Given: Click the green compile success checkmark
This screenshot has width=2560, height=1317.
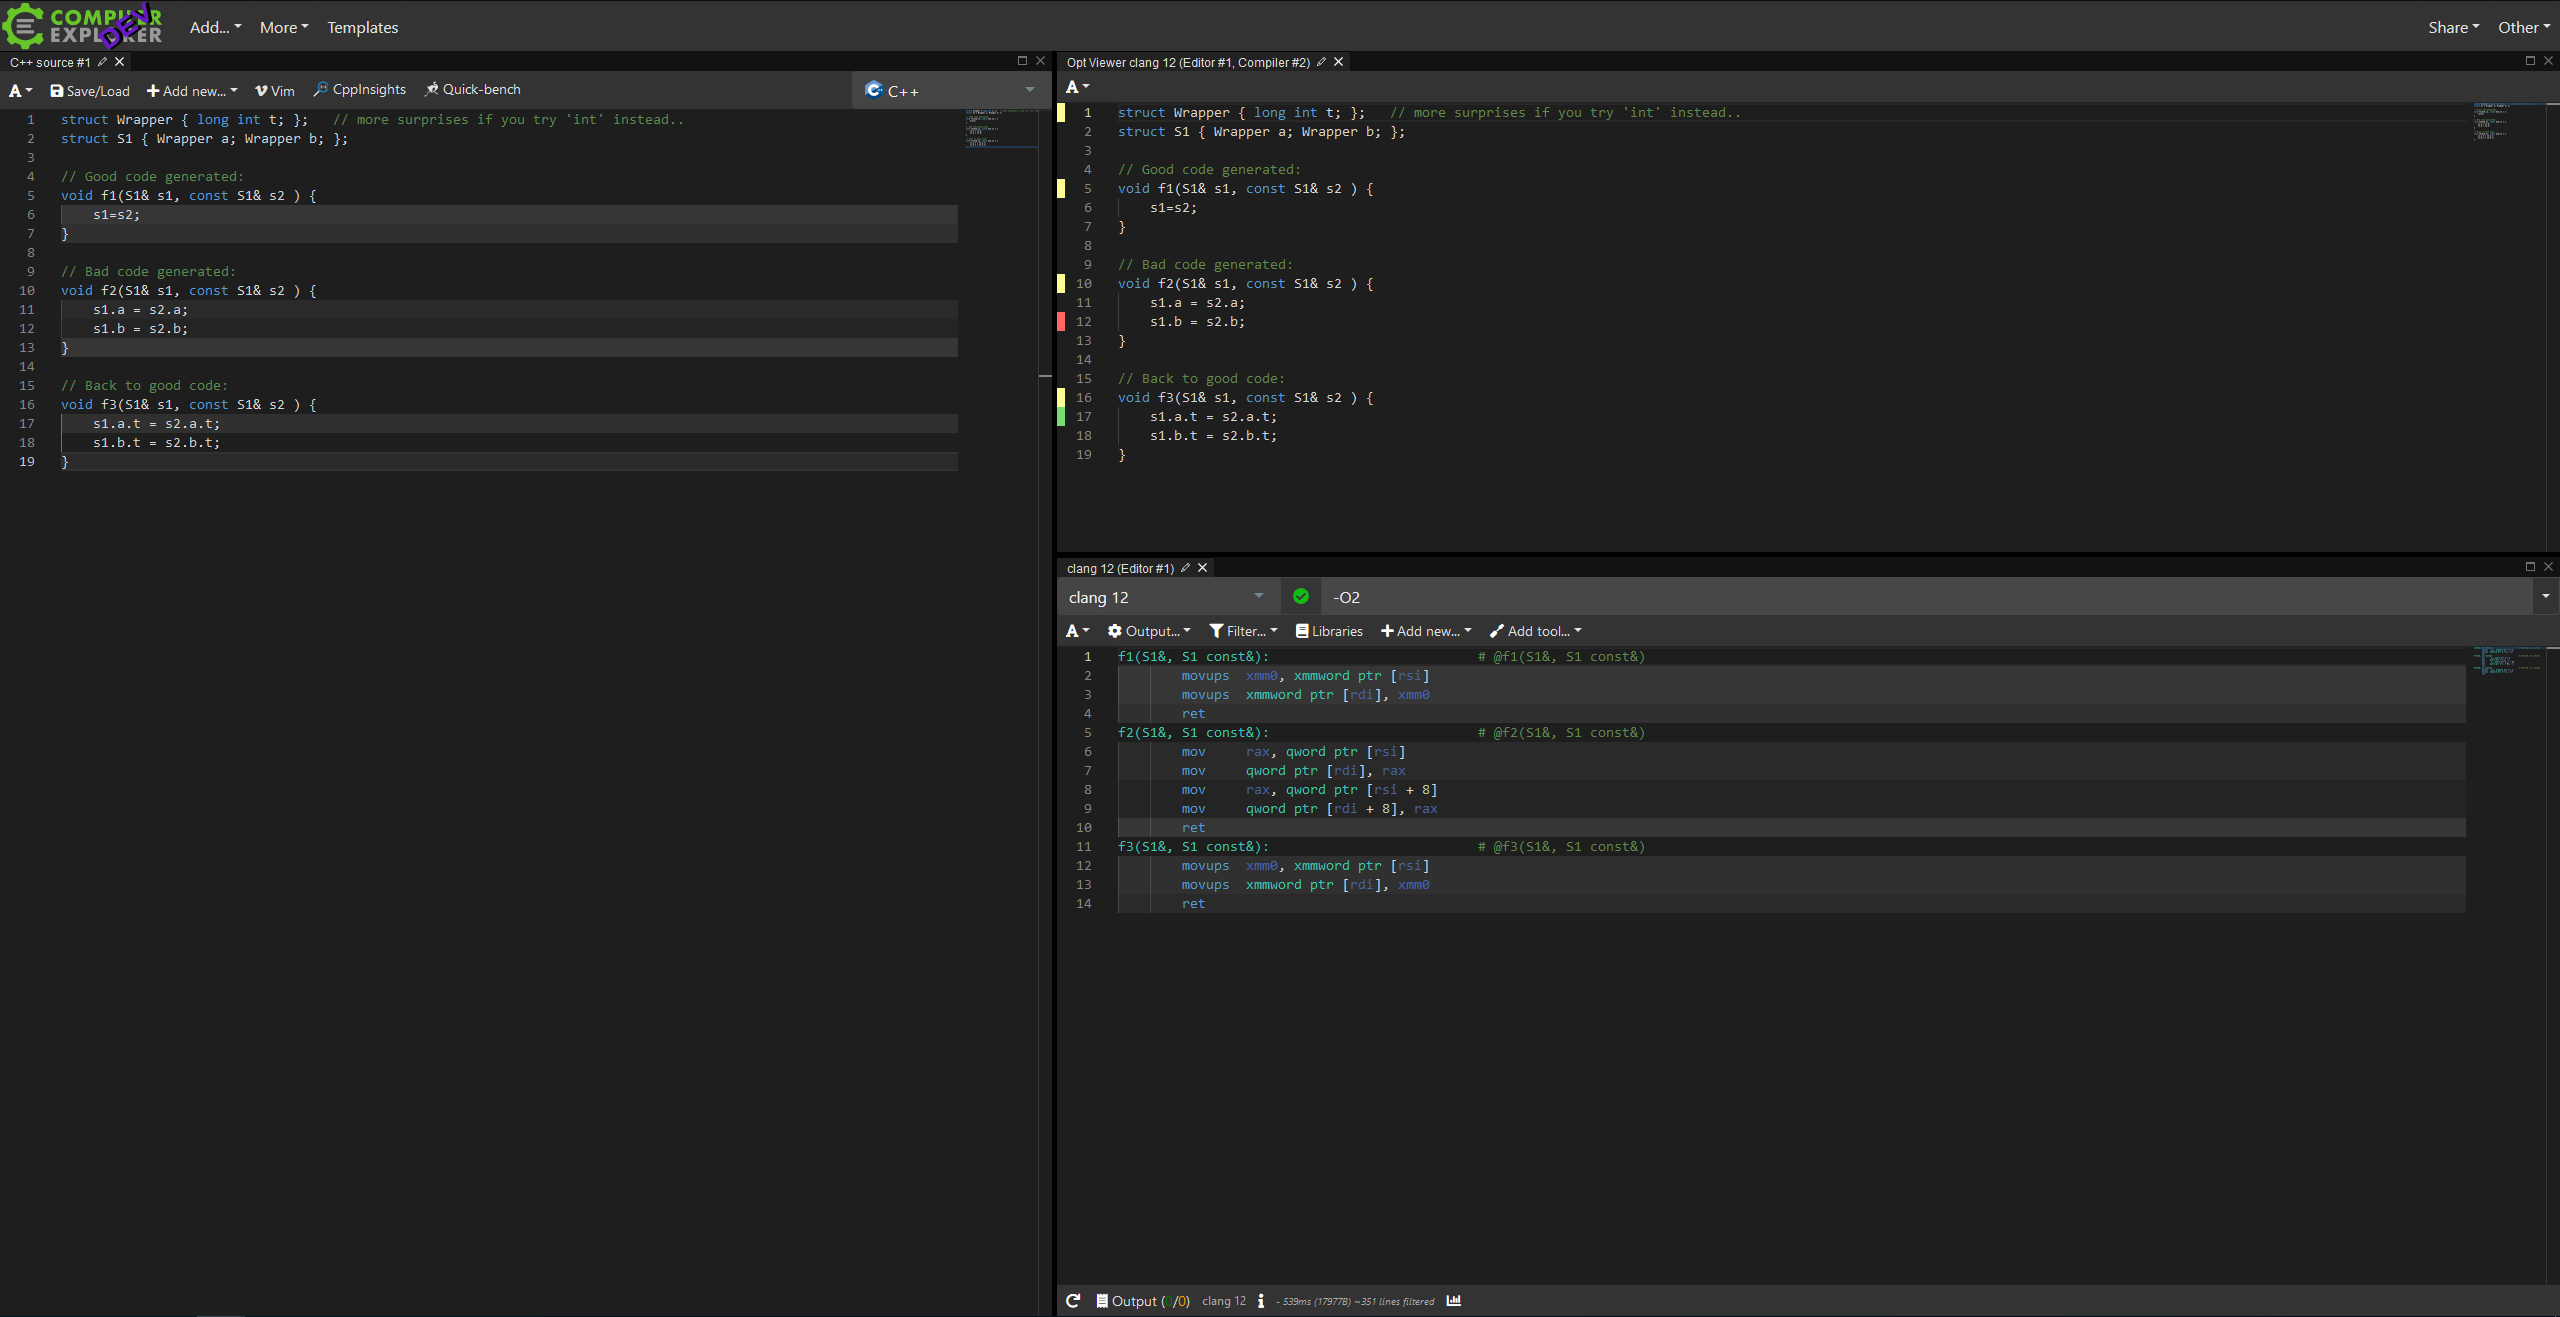Looking at the screenshot, I should tap(1299, 596).
